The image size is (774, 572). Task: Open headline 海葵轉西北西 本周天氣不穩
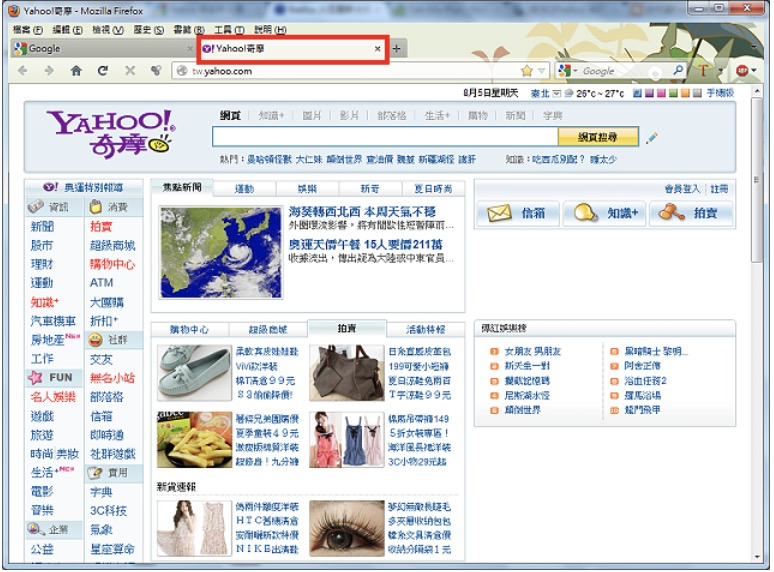click(x=362, y=212)
